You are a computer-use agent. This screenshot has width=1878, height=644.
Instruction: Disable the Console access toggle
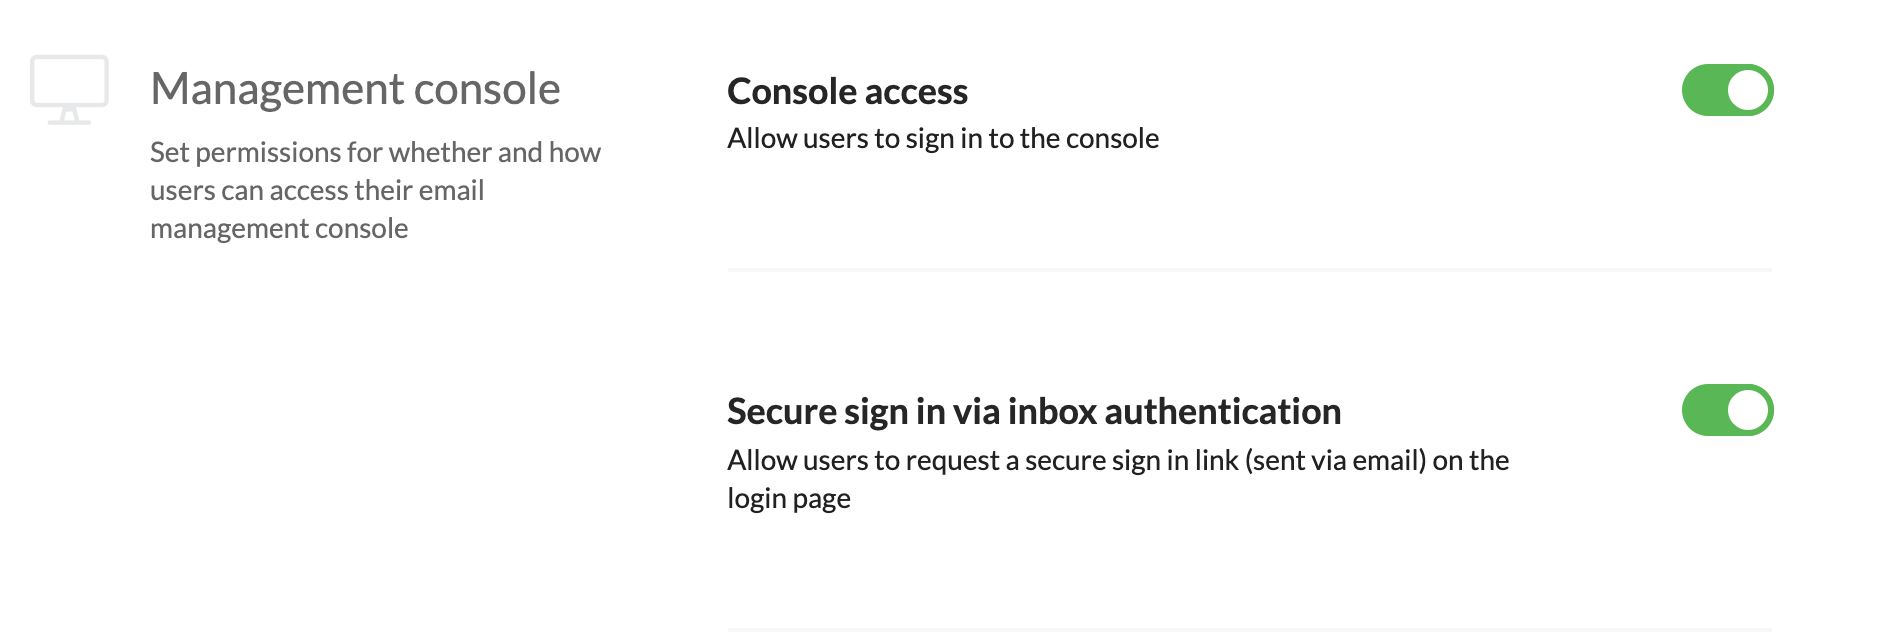[1727, 90]
